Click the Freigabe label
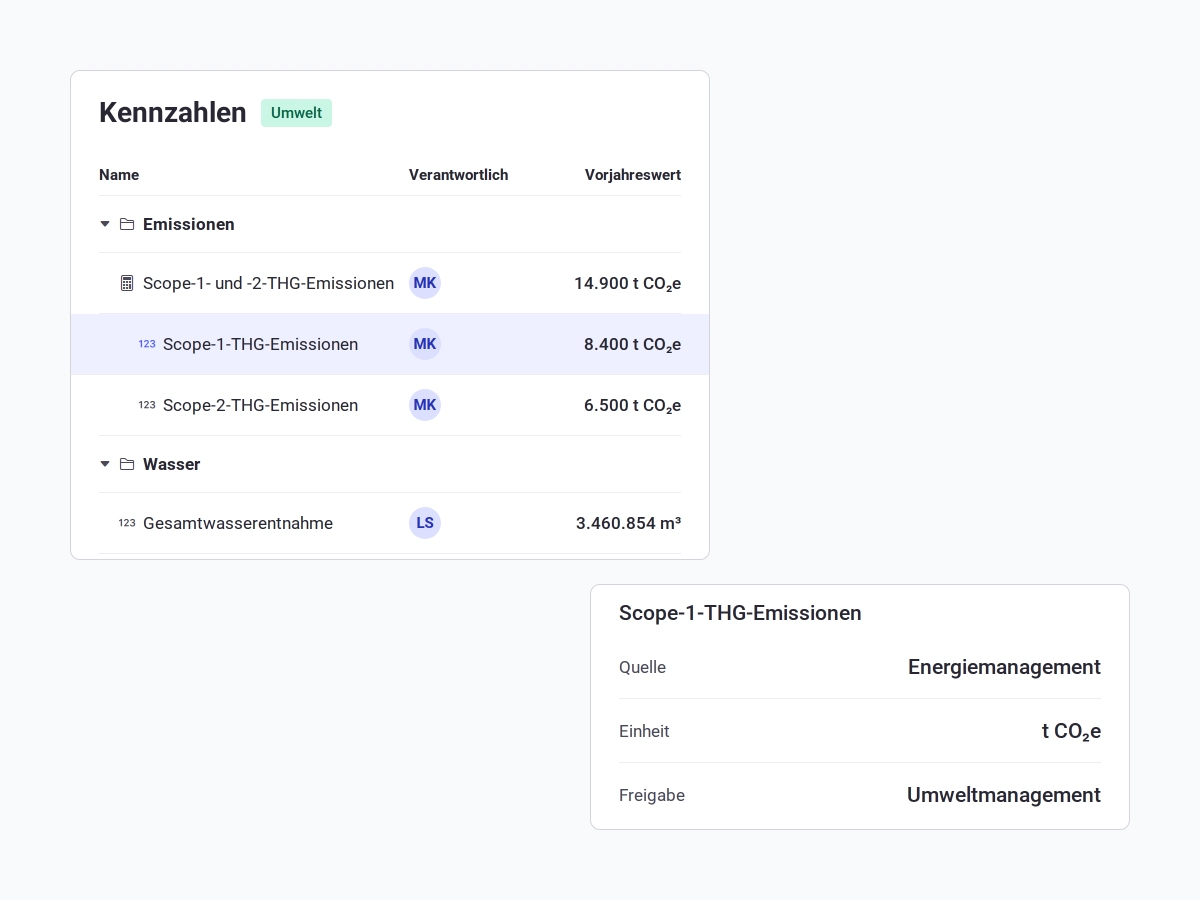 click(x=652, y=795)
